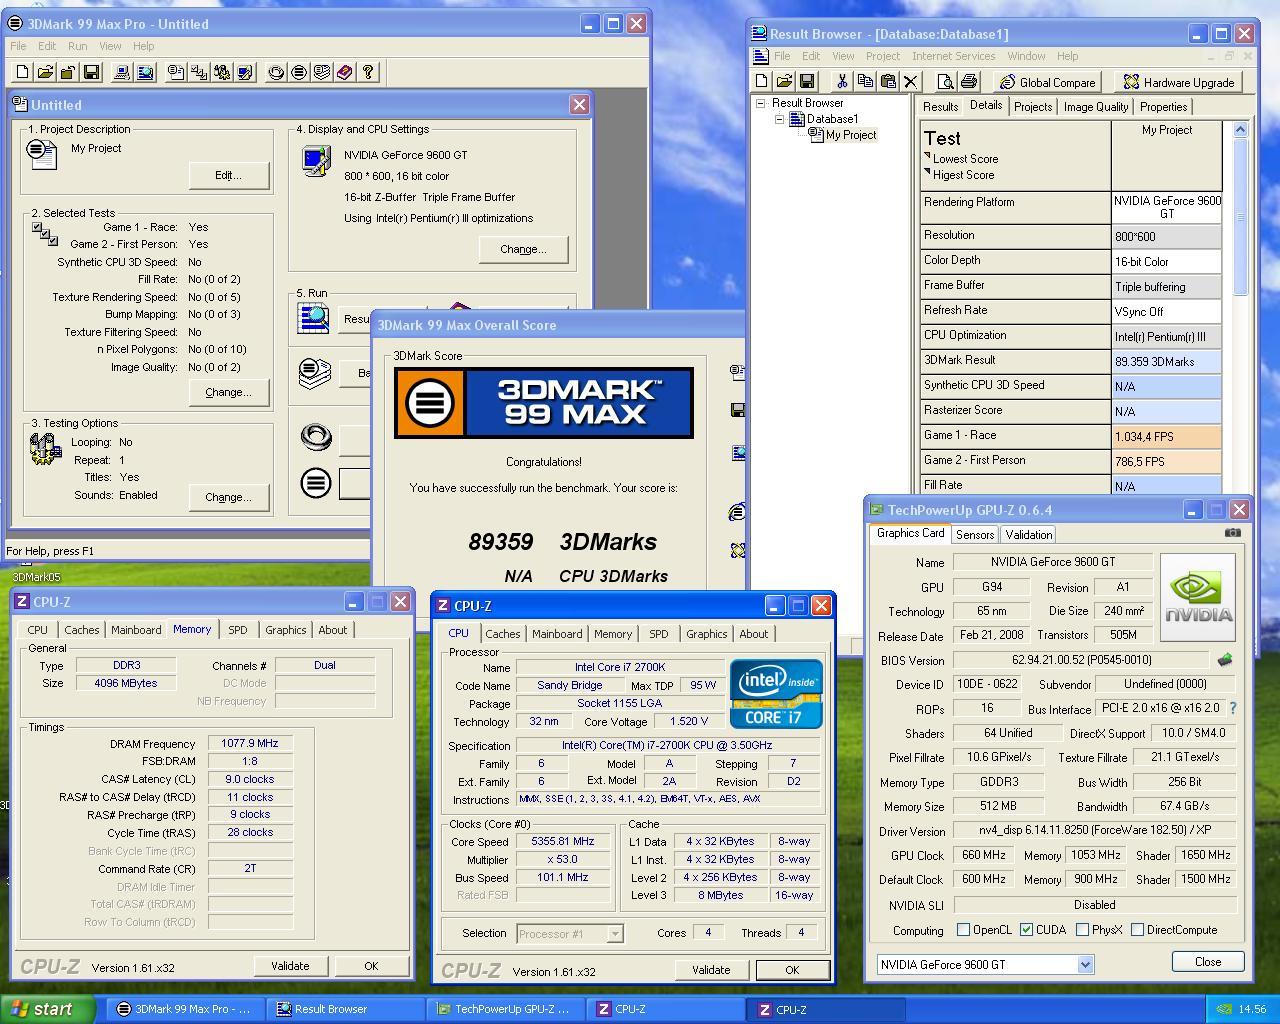This screenshot has width=1280, height=1024.
Task: Click Change... under Display and CPU Settings
Action: [x=523, y=249]
